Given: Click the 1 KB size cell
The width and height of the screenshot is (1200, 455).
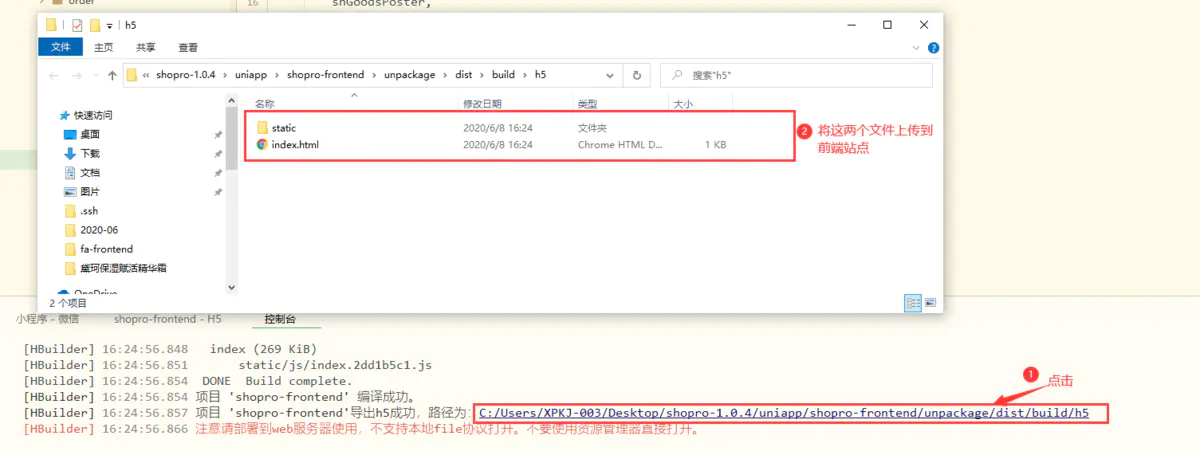Looking at the screenshot, I should point(715,145).
